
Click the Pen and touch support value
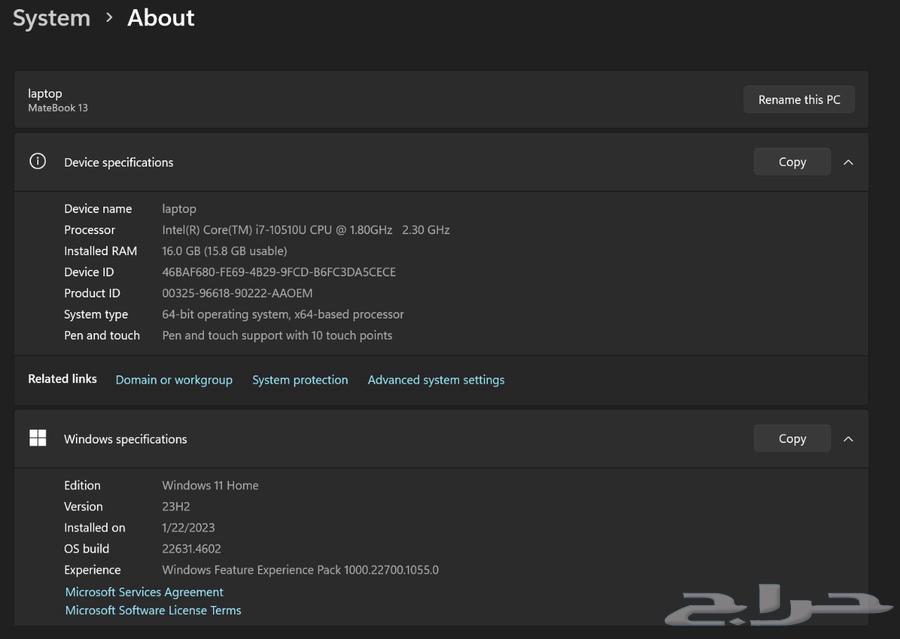[x=277, y=335]
